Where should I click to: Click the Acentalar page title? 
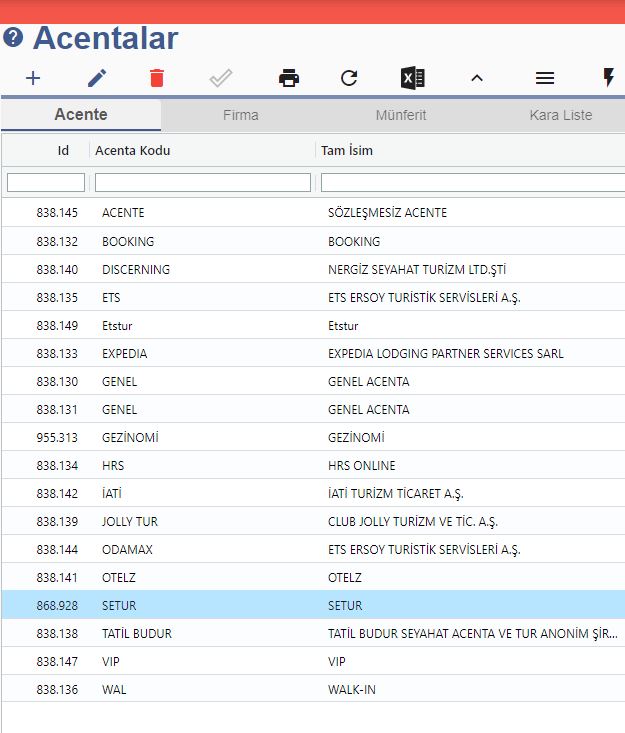[x=106, y=38]
